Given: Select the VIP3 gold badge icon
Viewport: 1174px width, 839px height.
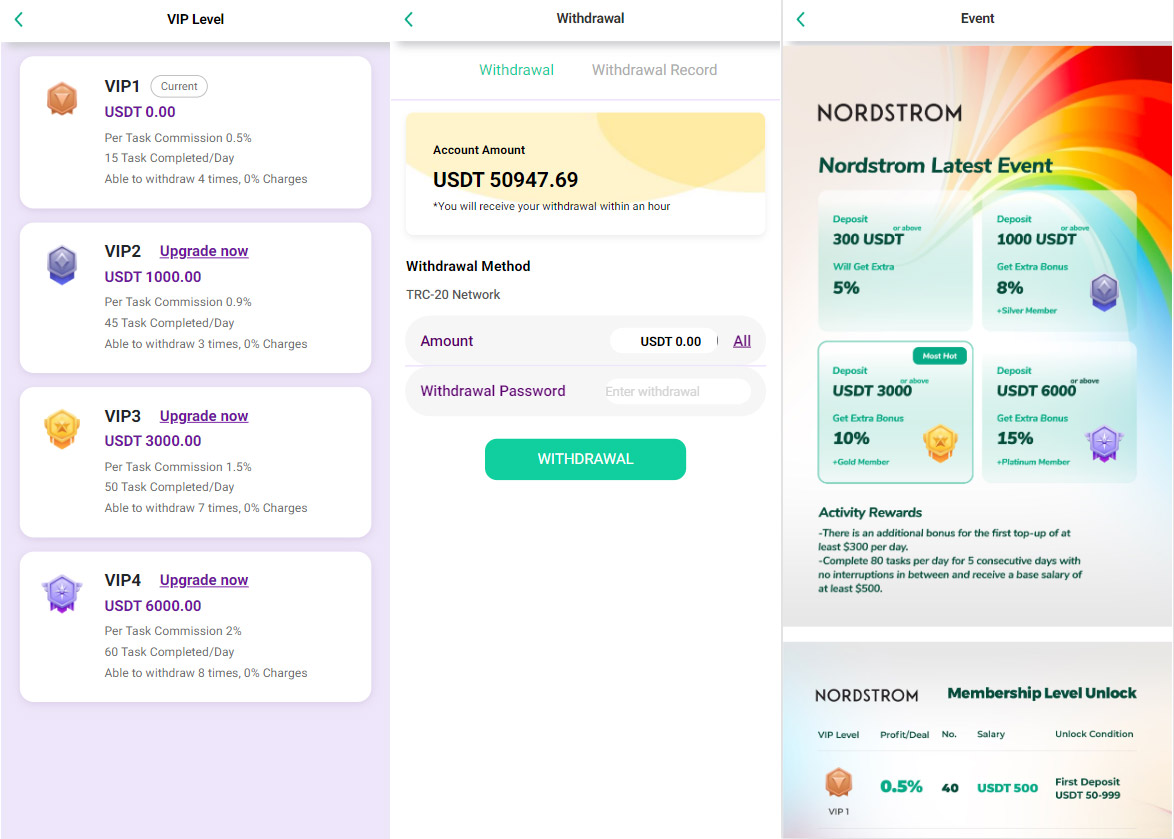Looking at the screenshot, I should click(x=62, y=429).
